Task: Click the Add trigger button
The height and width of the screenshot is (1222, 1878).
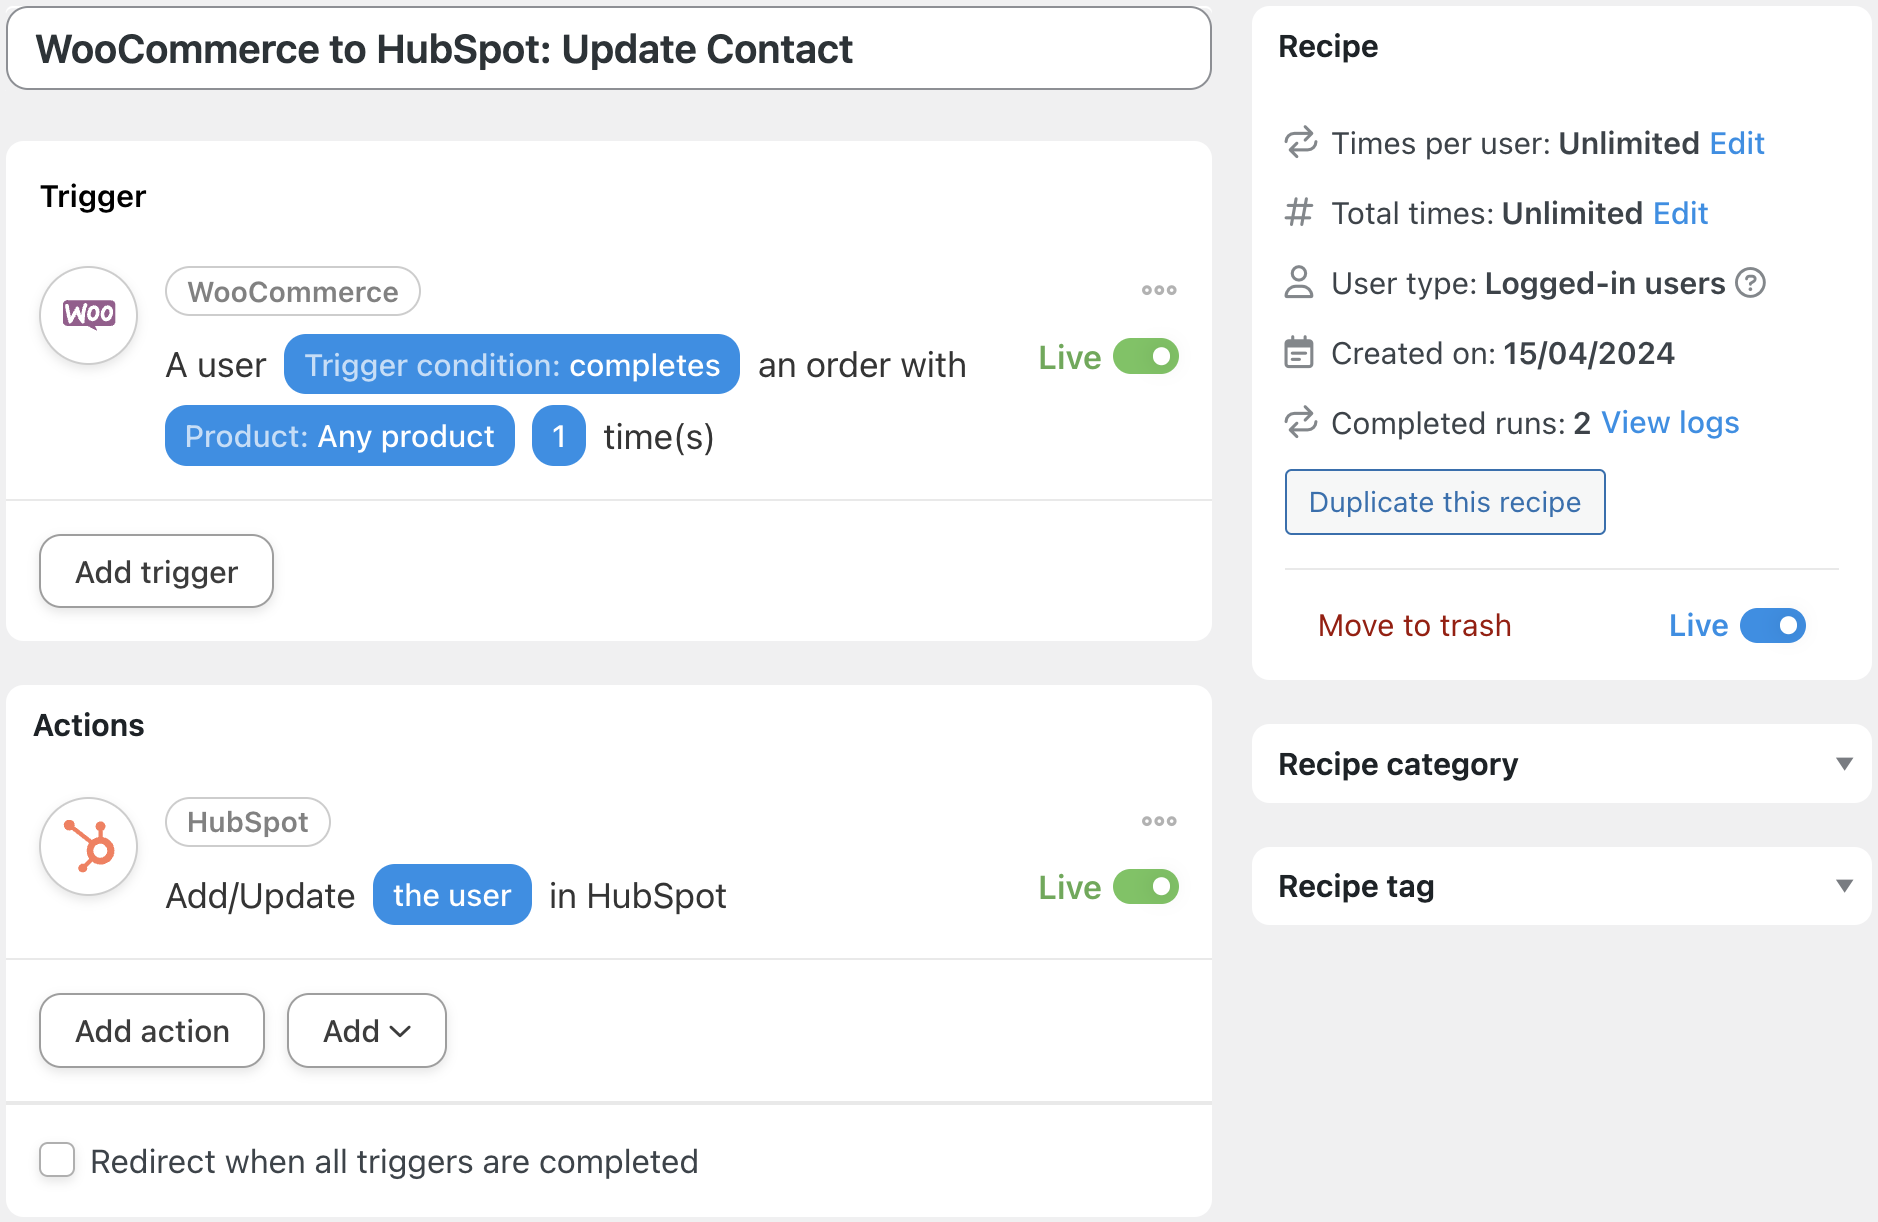Action: point(156,571)
